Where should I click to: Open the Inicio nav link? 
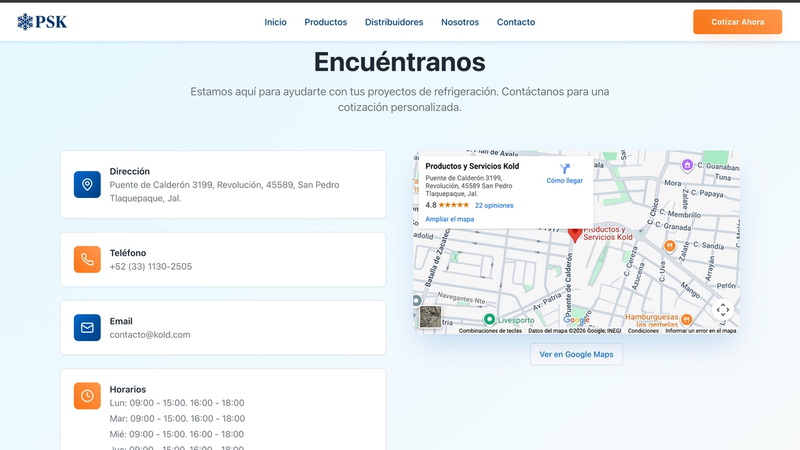point(276,22)
